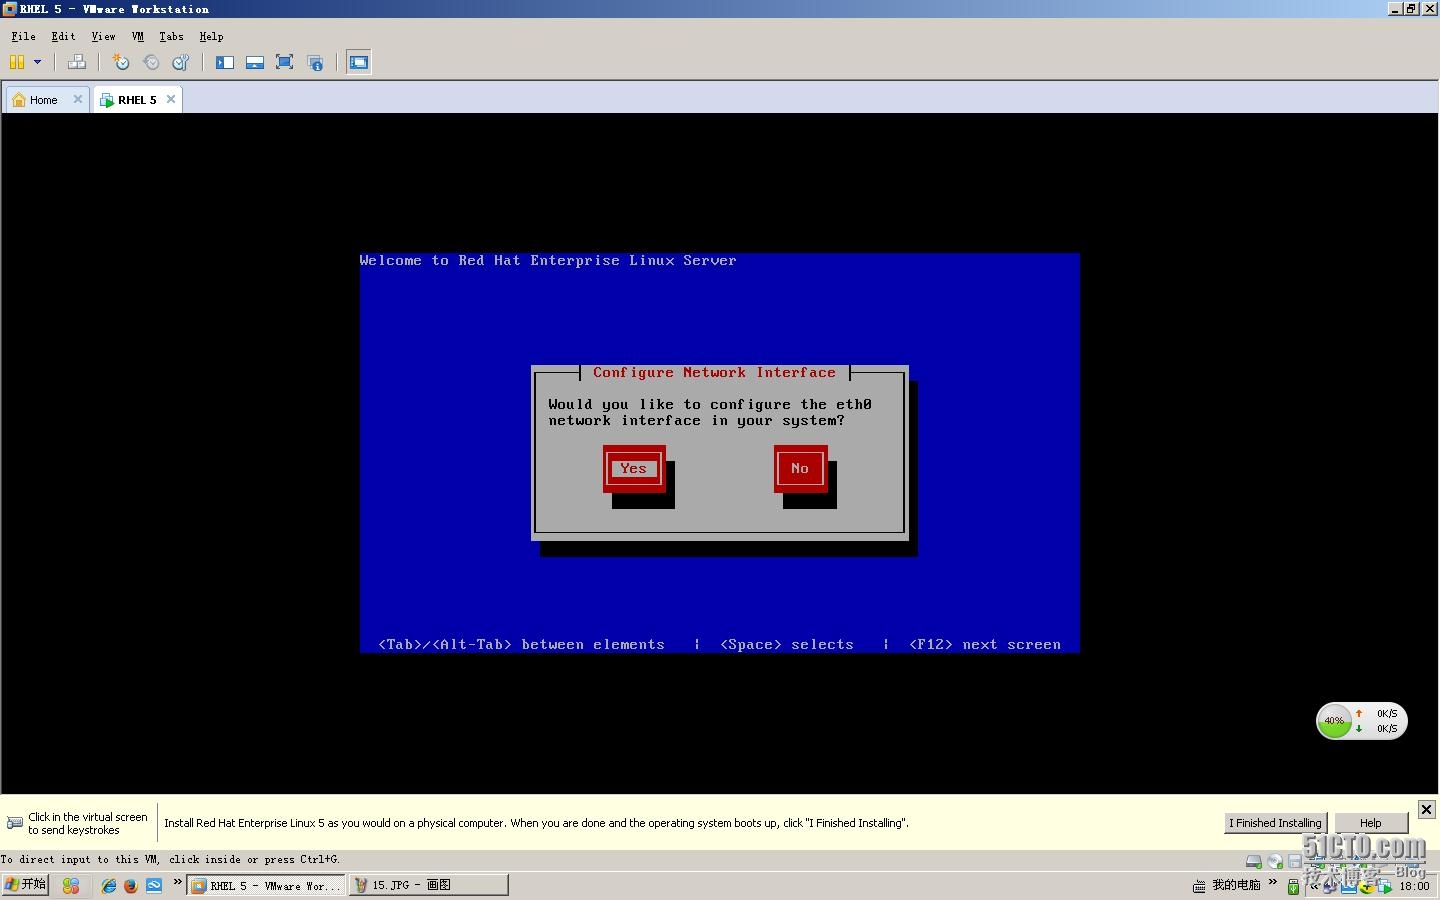Open the View menu

click(103, 36)
